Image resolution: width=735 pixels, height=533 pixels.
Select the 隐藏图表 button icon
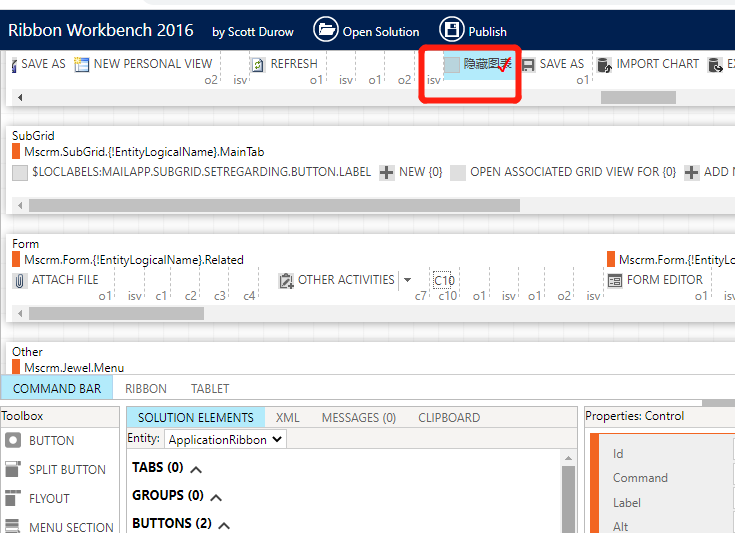click(x=452, y=65)
